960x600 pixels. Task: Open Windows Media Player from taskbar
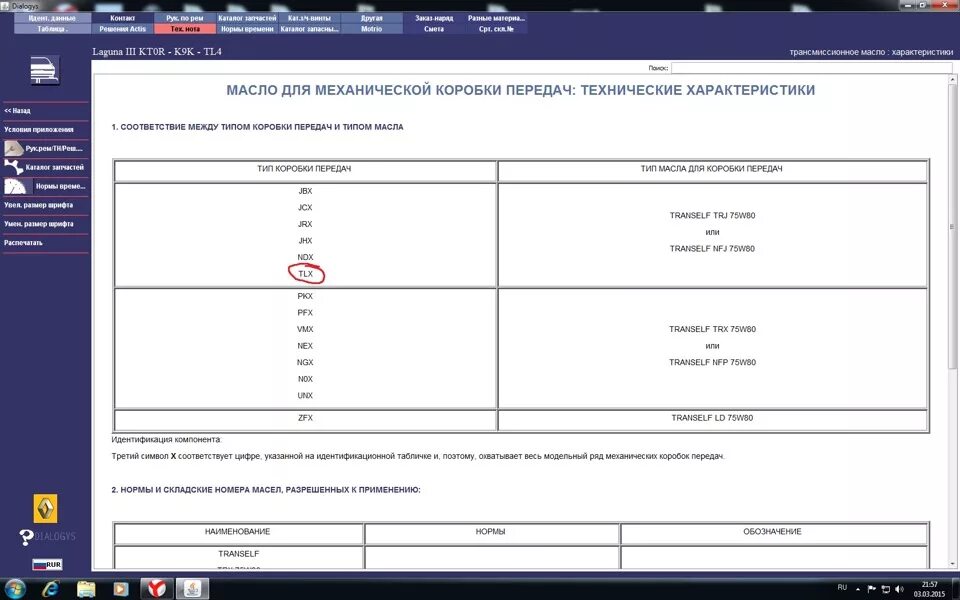(x=121, y=589)
